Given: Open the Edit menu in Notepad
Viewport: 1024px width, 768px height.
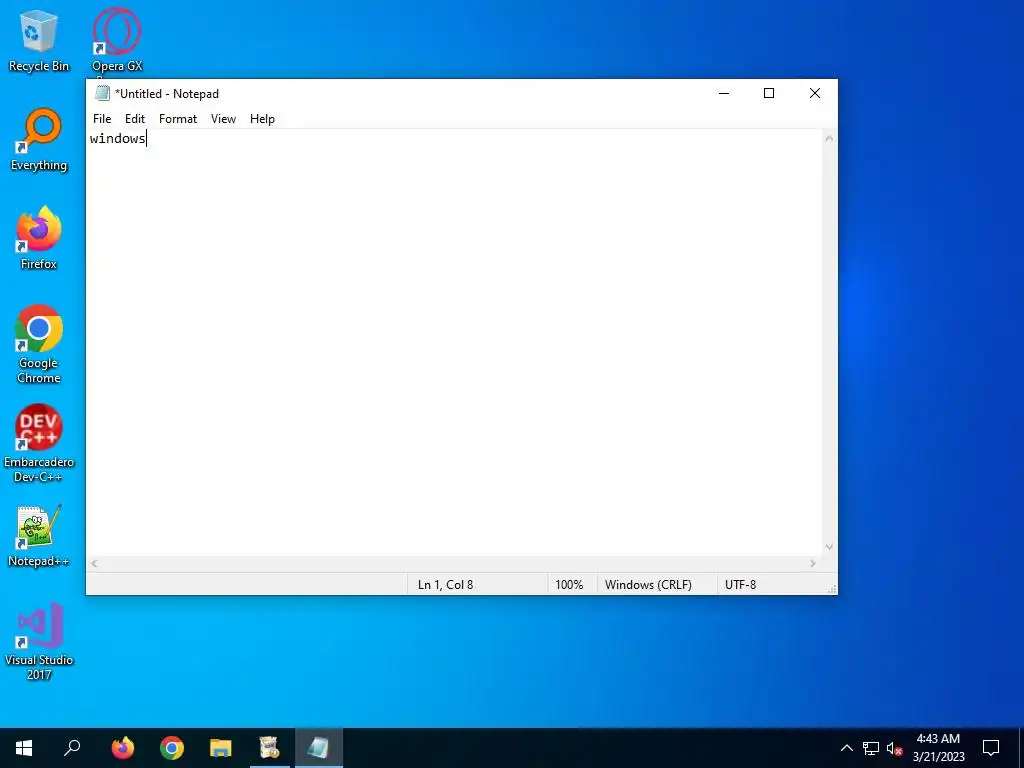Looking at the screenshot, I should click(135, 119).
